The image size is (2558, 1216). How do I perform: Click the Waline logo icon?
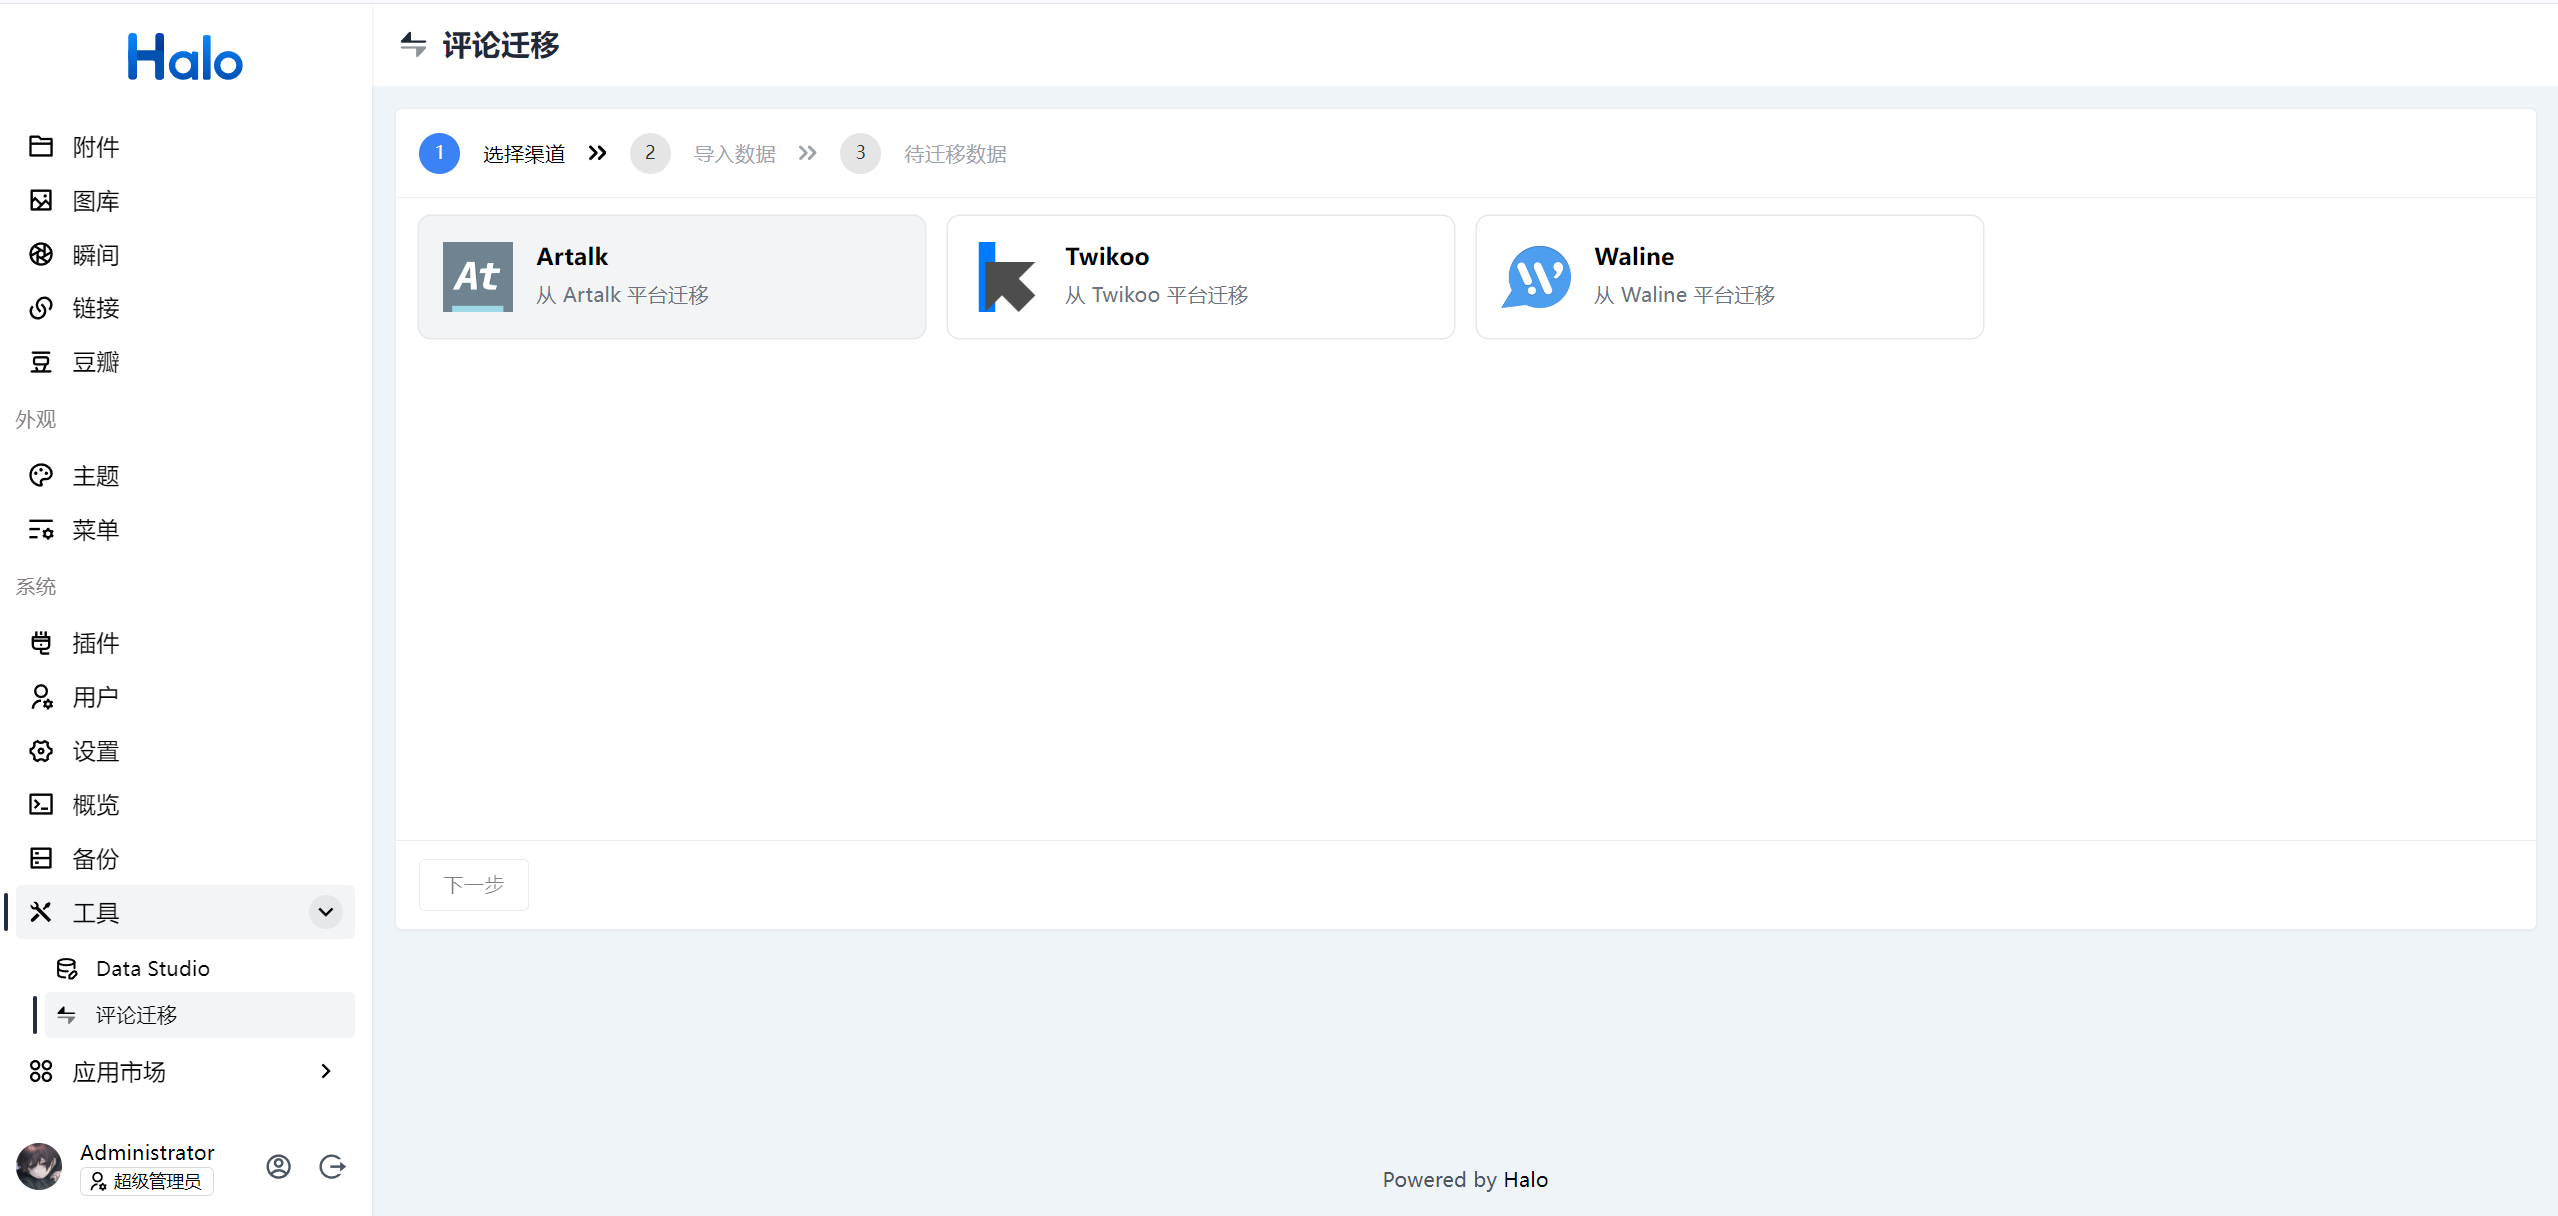click(x=1536, y=277)
